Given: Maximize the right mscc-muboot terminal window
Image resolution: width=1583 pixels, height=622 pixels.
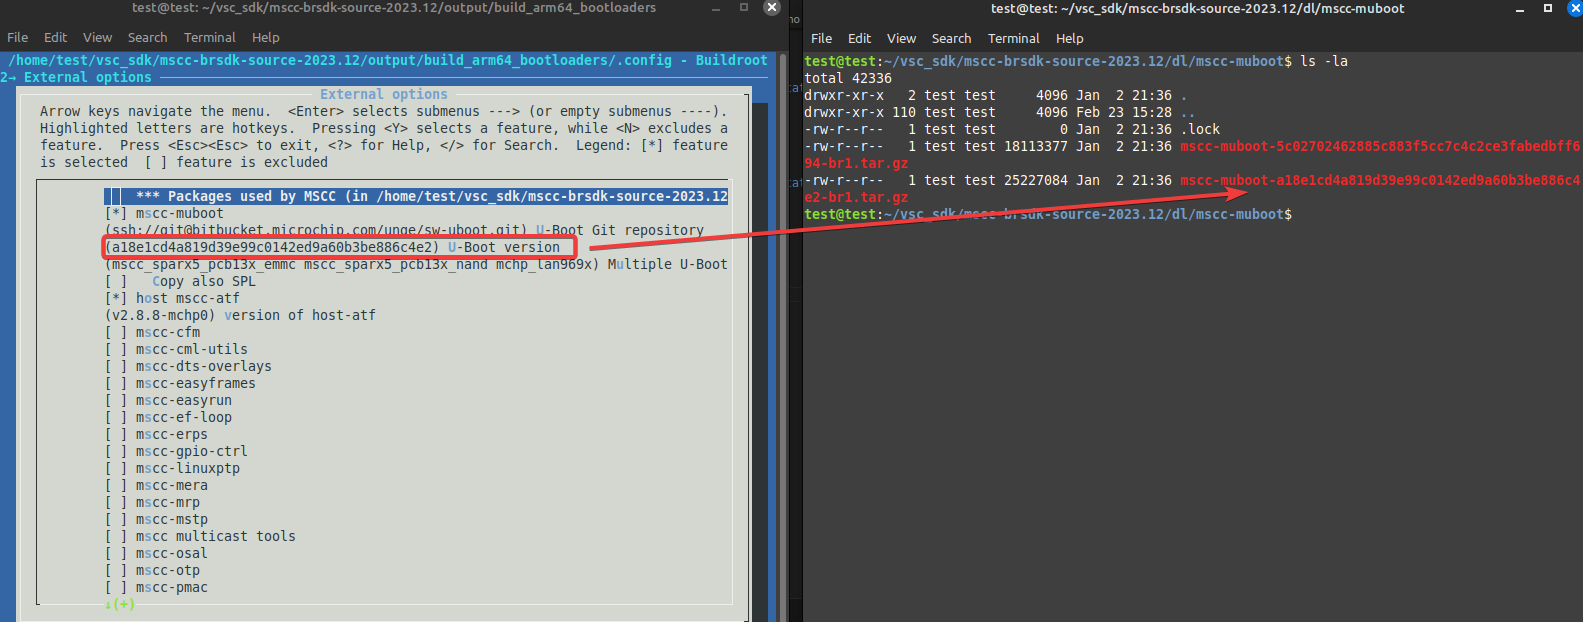Looking at the screenshot, I should pos(1547,8).
